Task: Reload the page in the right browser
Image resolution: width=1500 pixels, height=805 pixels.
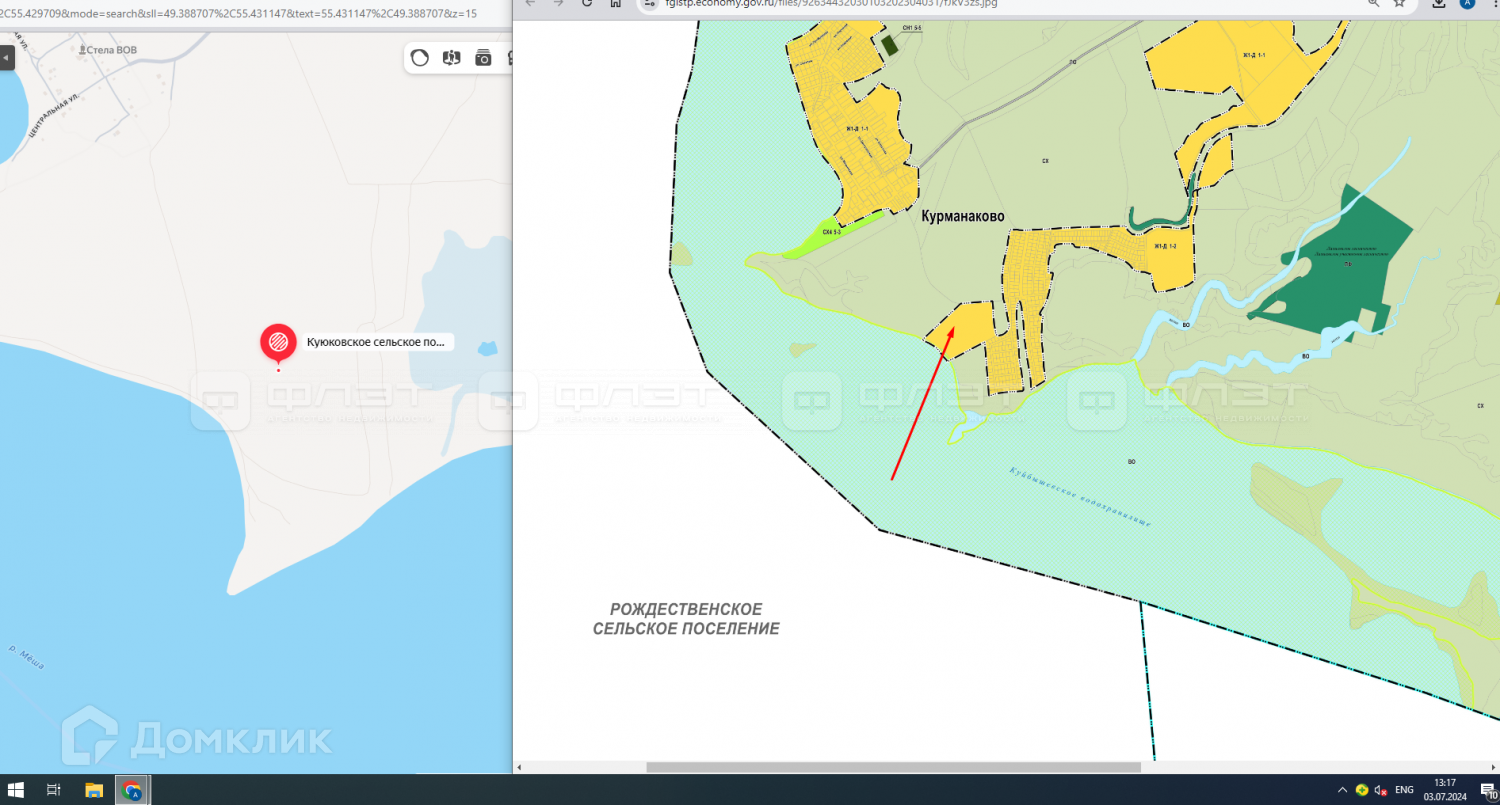Action: pyautogui.click(x=588, y=3)
